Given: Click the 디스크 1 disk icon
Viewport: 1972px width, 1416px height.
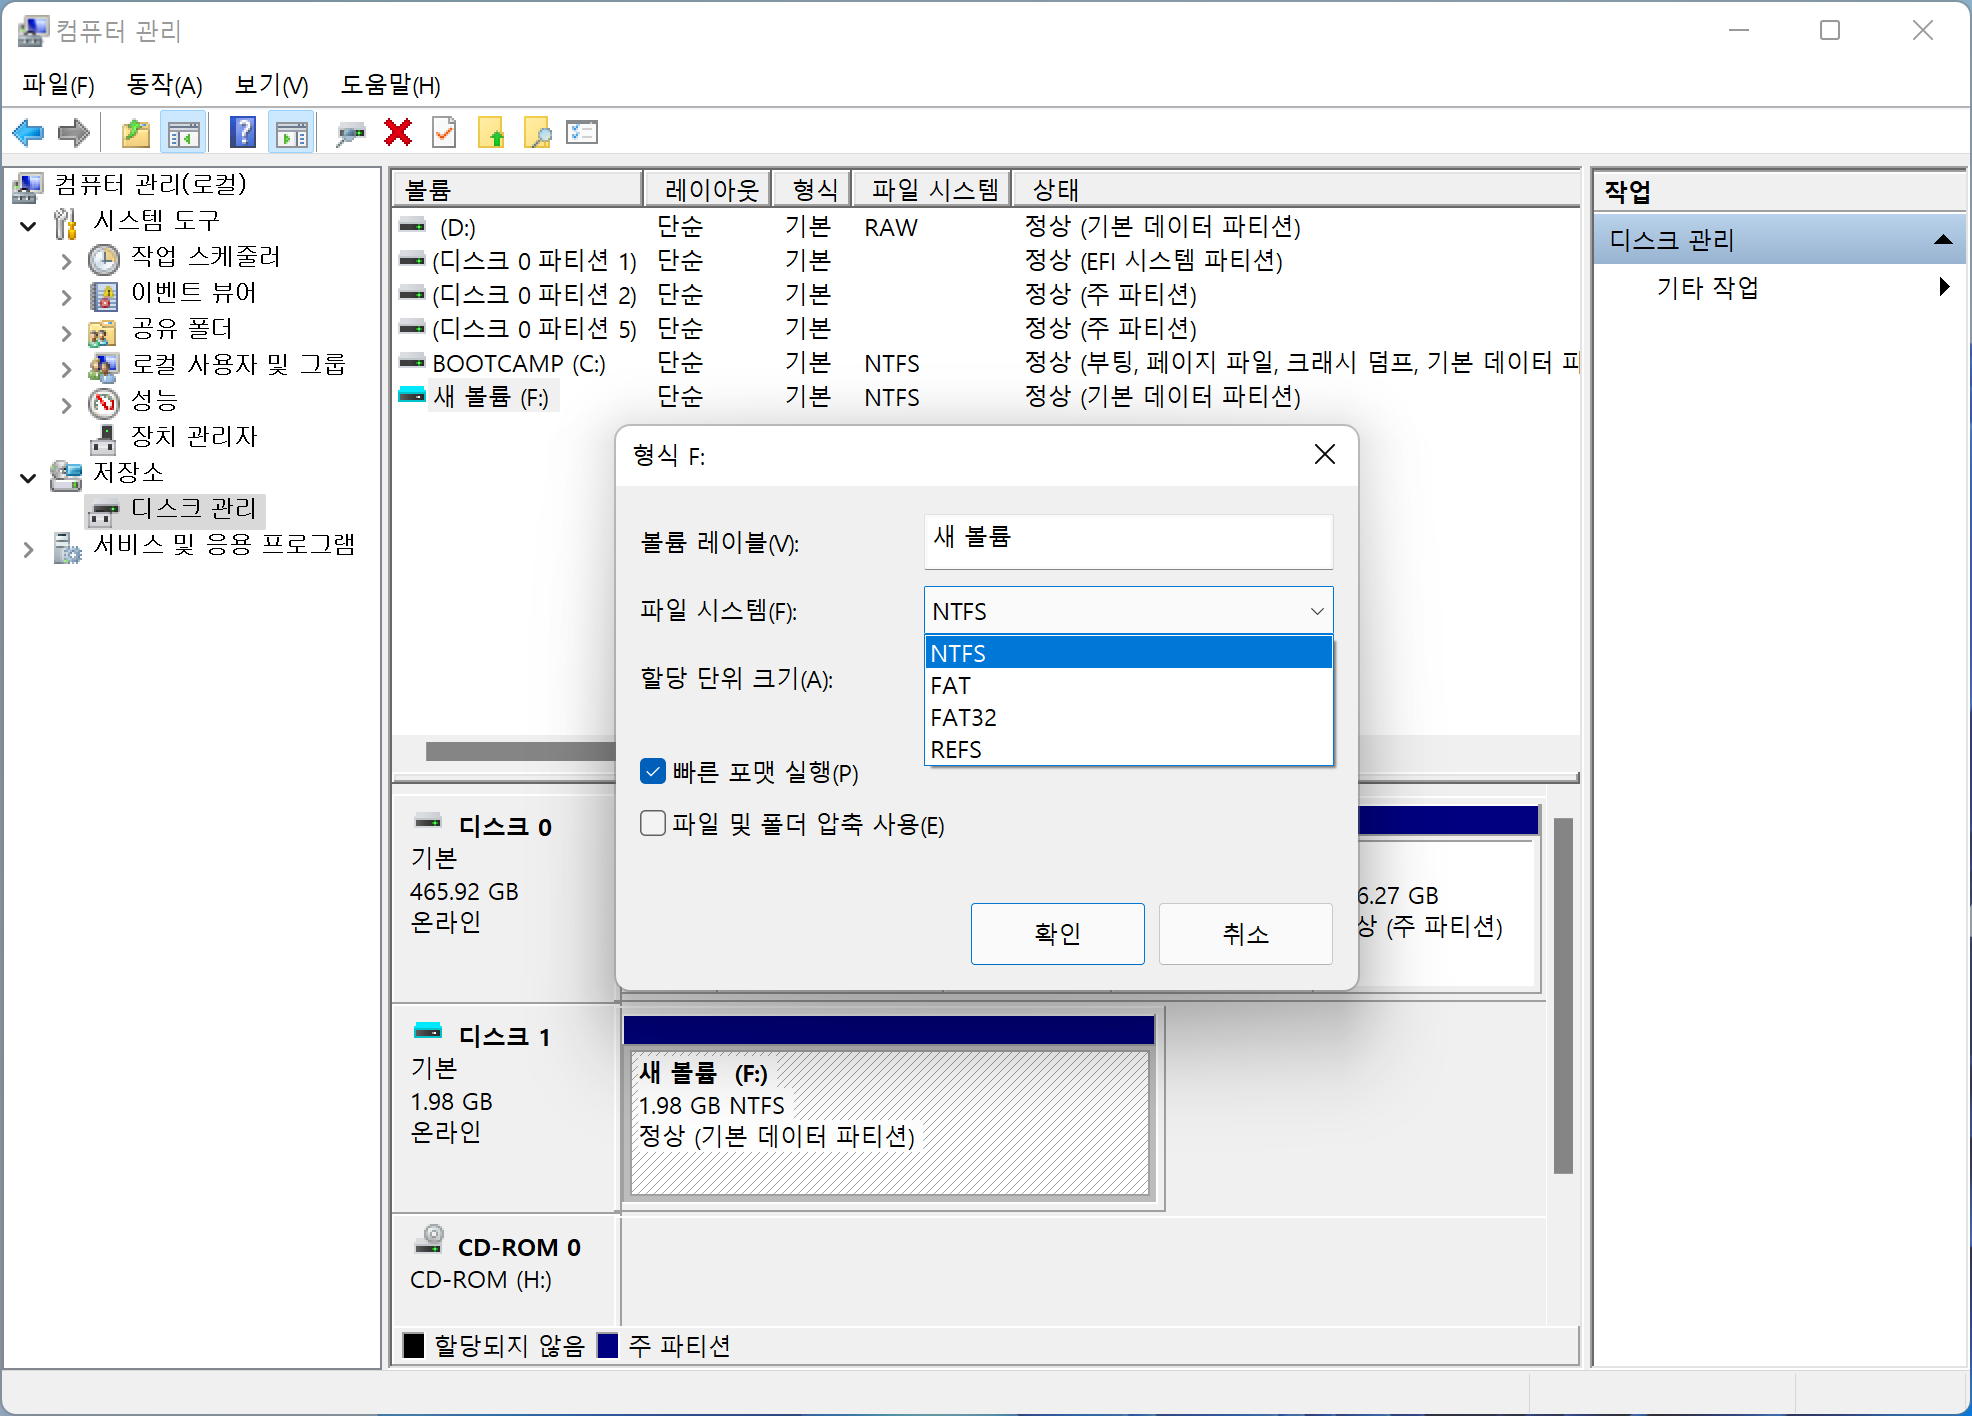Looking at the screenshot, I should (x=428, y=1031).
